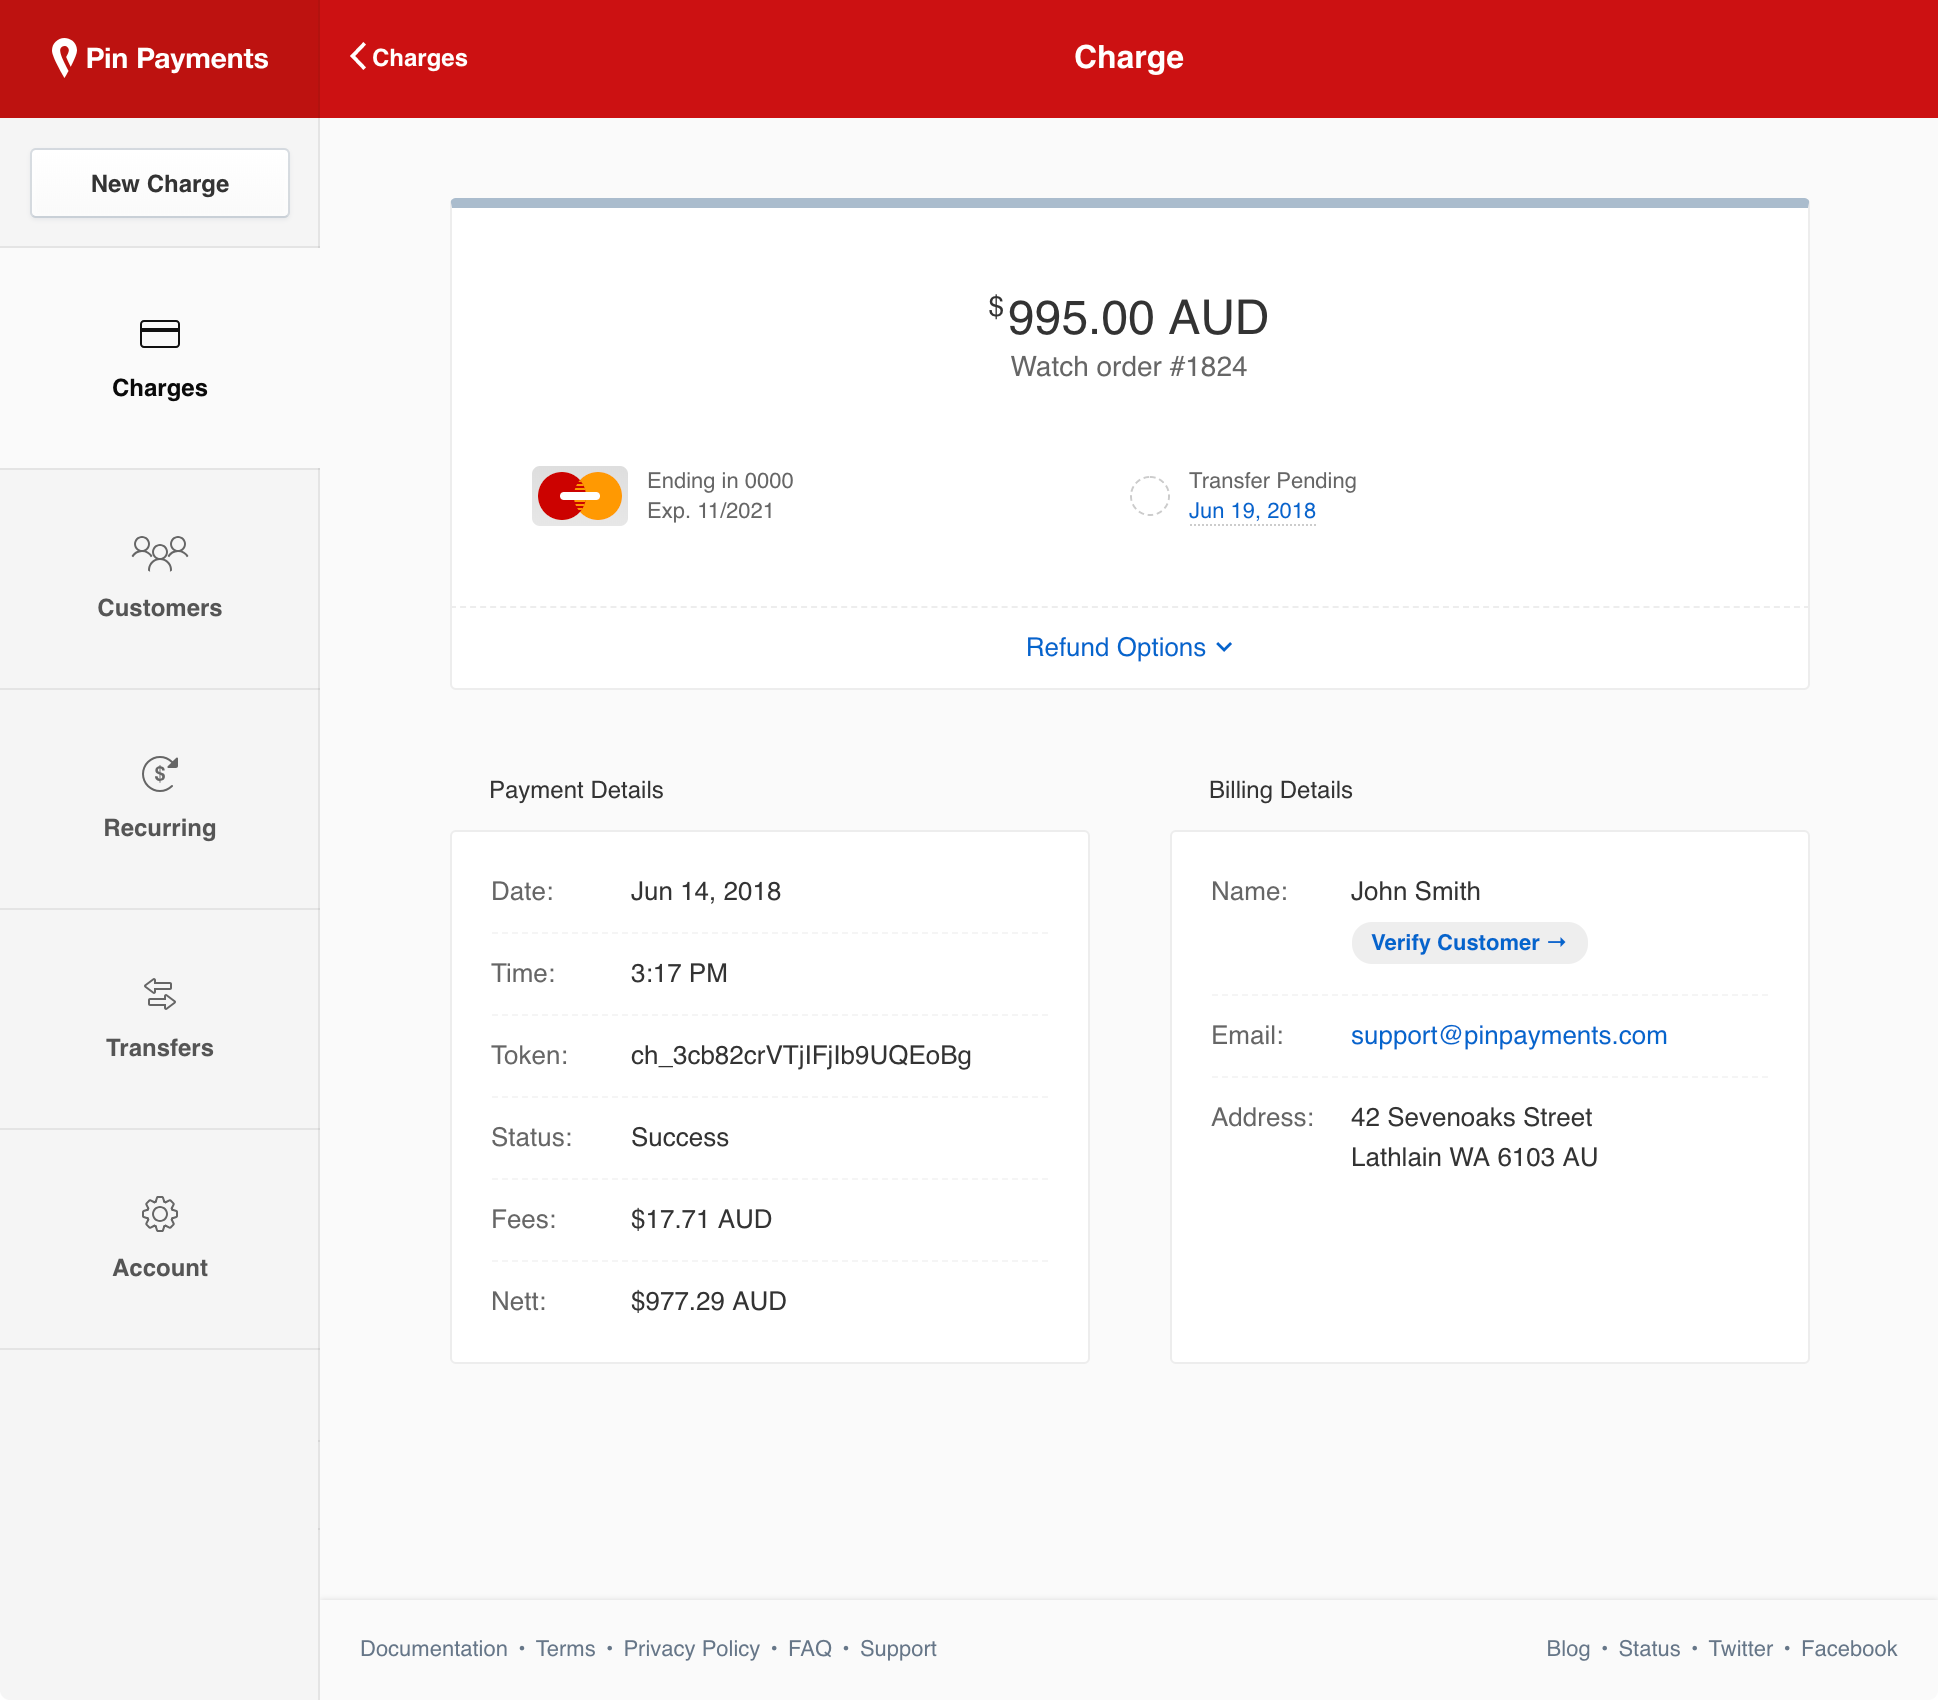1938x1700 pixels.
Task: Click the fees value $17.71 AUD
Action: pyautogui.click(x=701, y=1219)
